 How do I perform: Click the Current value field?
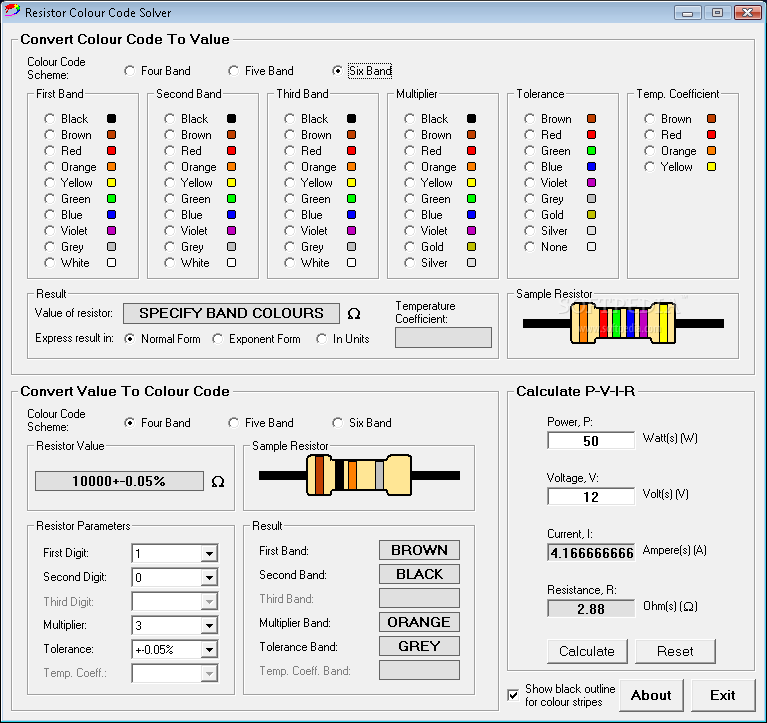[x=591, y=553]
